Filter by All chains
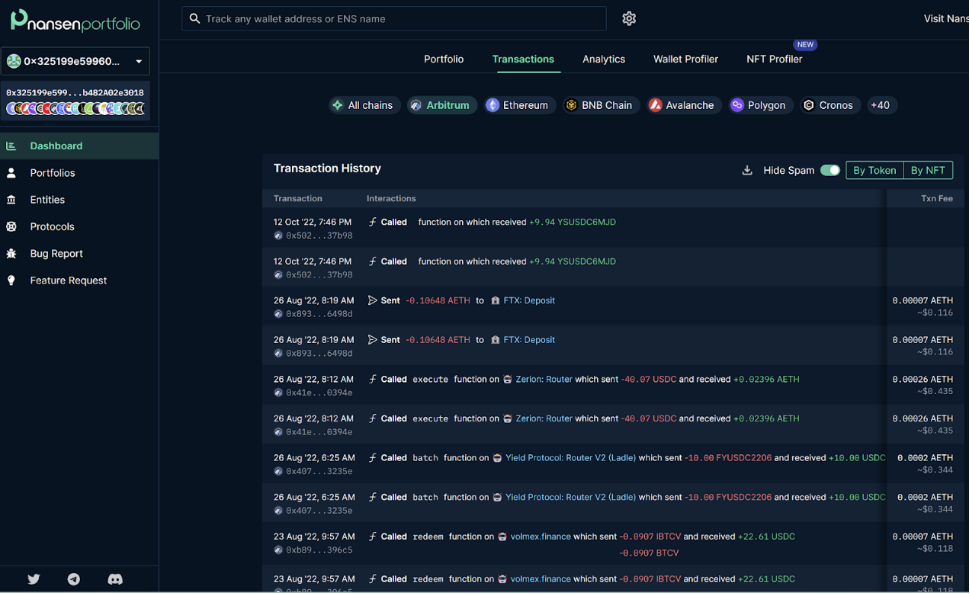The height and width of the screenshot is (594, 970). coord(364,105)
